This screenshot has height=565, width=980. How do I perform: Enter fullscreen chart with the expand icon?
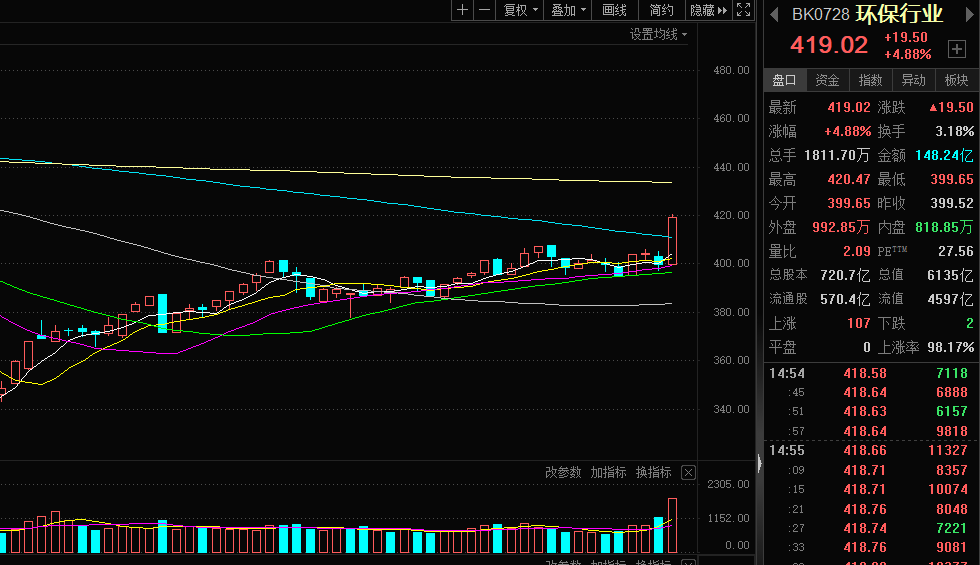click(743, 10)
